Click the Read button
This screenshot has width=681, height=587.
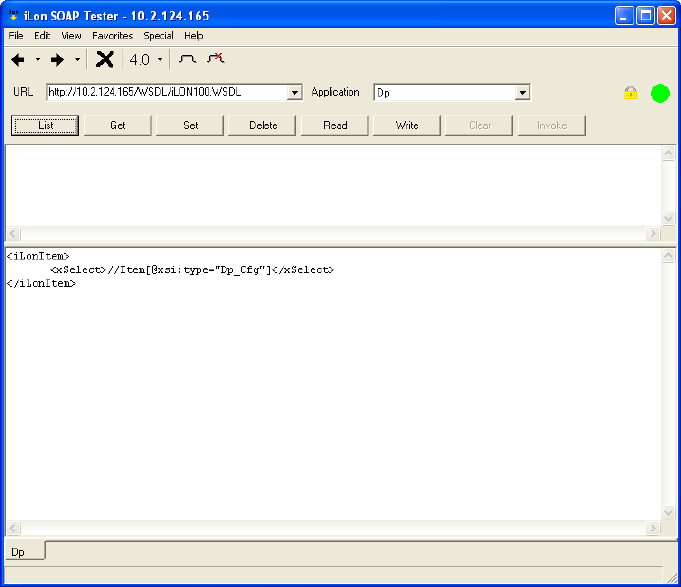pyautogui.click(x=334, y=125)
